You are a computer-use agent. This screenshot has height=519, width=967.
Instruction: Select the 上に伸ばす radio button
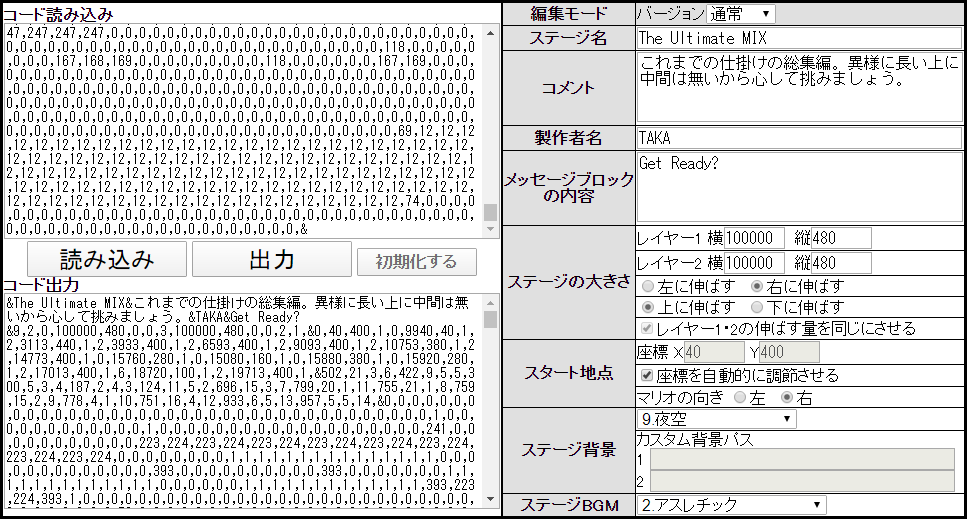coord(648,307)
